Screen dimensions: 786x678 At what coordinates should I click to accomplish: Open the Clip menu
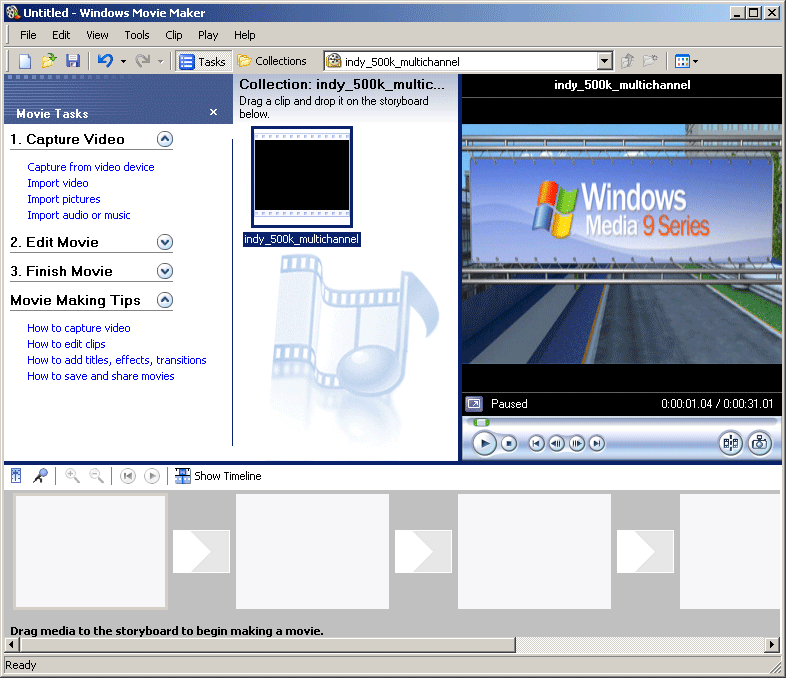pos(173,35)
